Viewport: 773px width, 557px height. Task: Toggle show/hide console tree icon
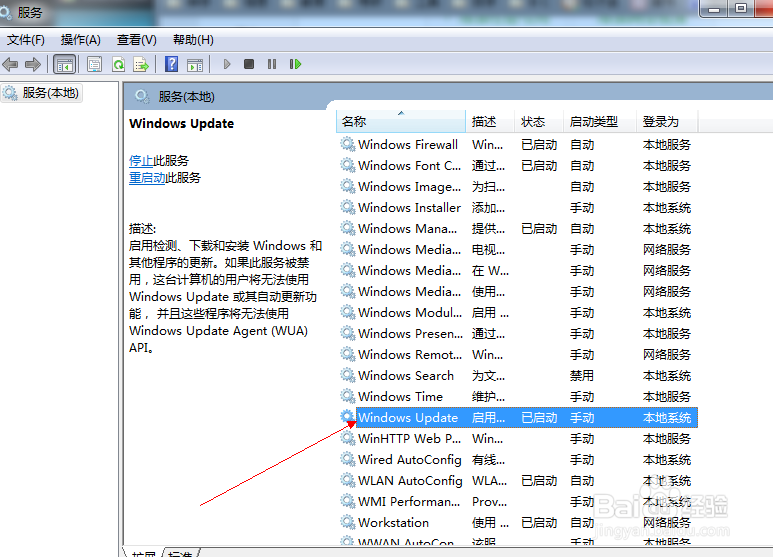coord(65,64)
